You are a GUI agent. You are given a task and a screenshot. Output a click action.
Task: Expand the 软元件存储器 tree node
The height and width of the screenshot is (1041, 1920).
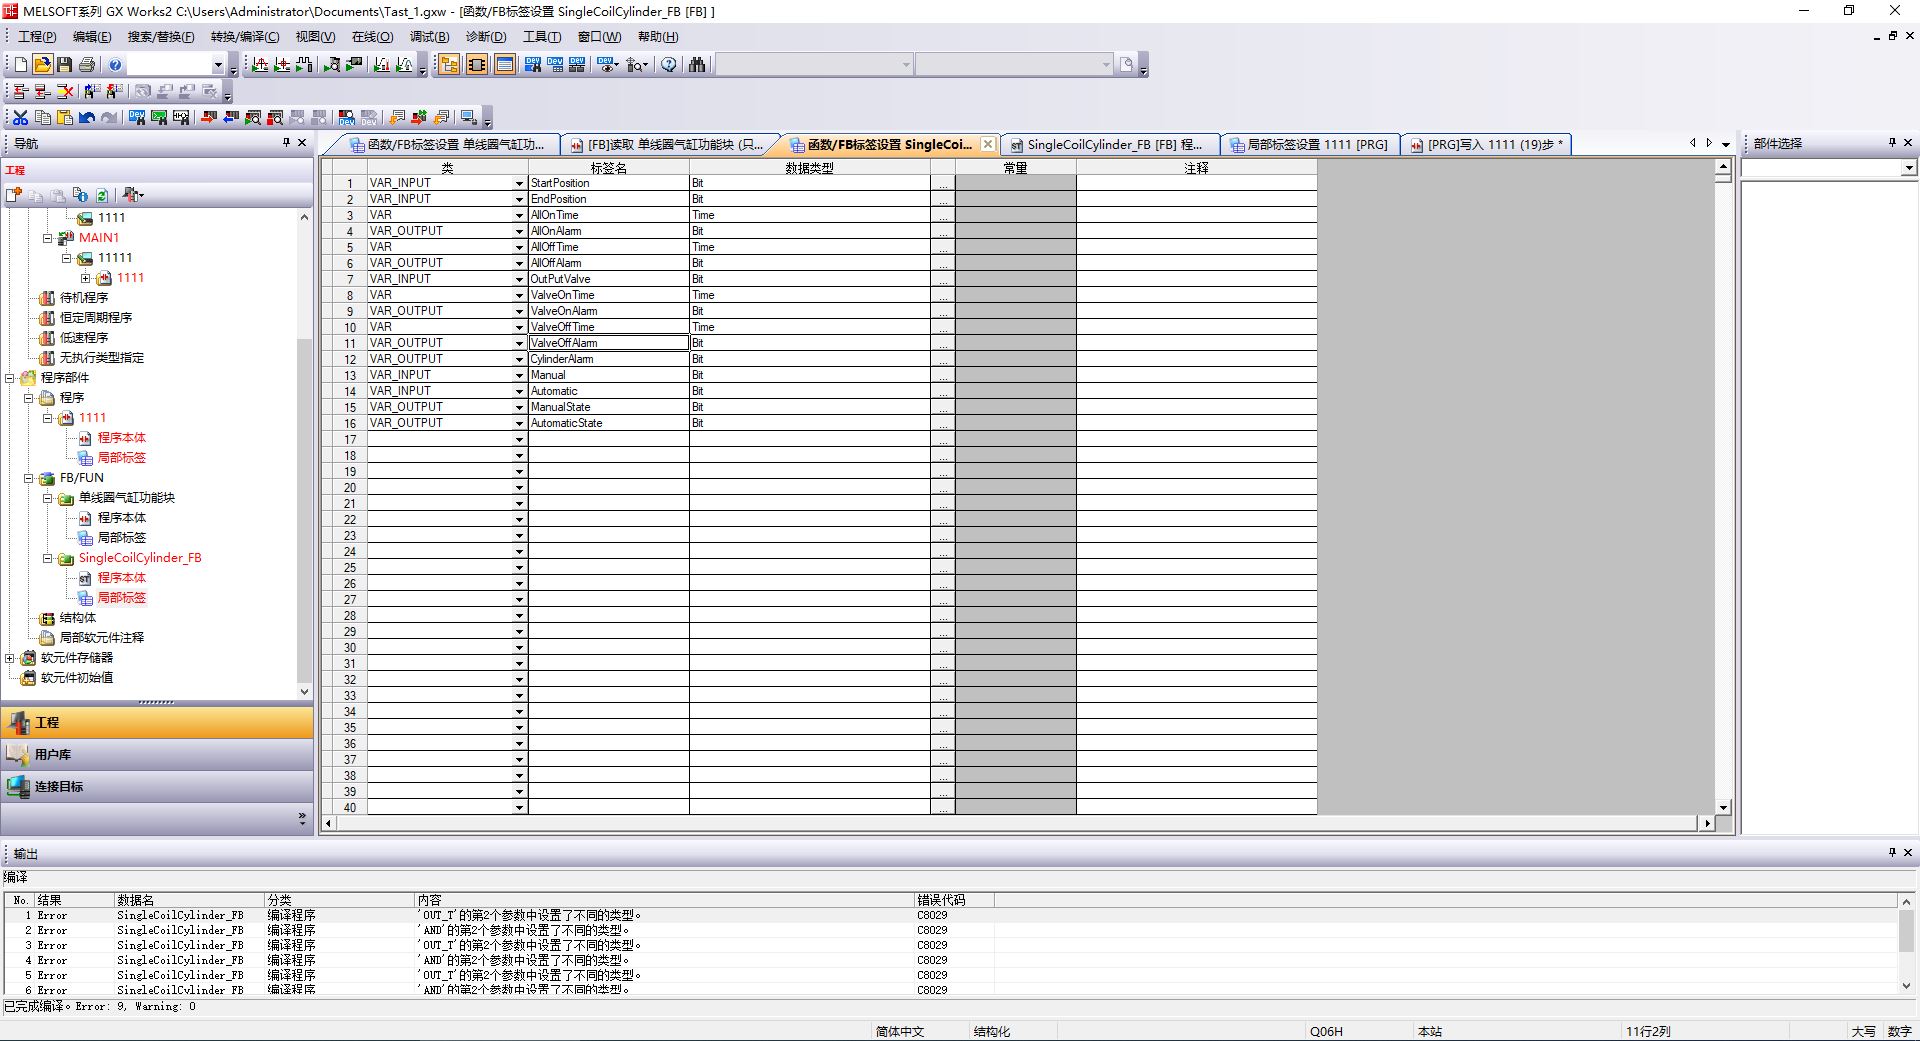pos(10,658)
